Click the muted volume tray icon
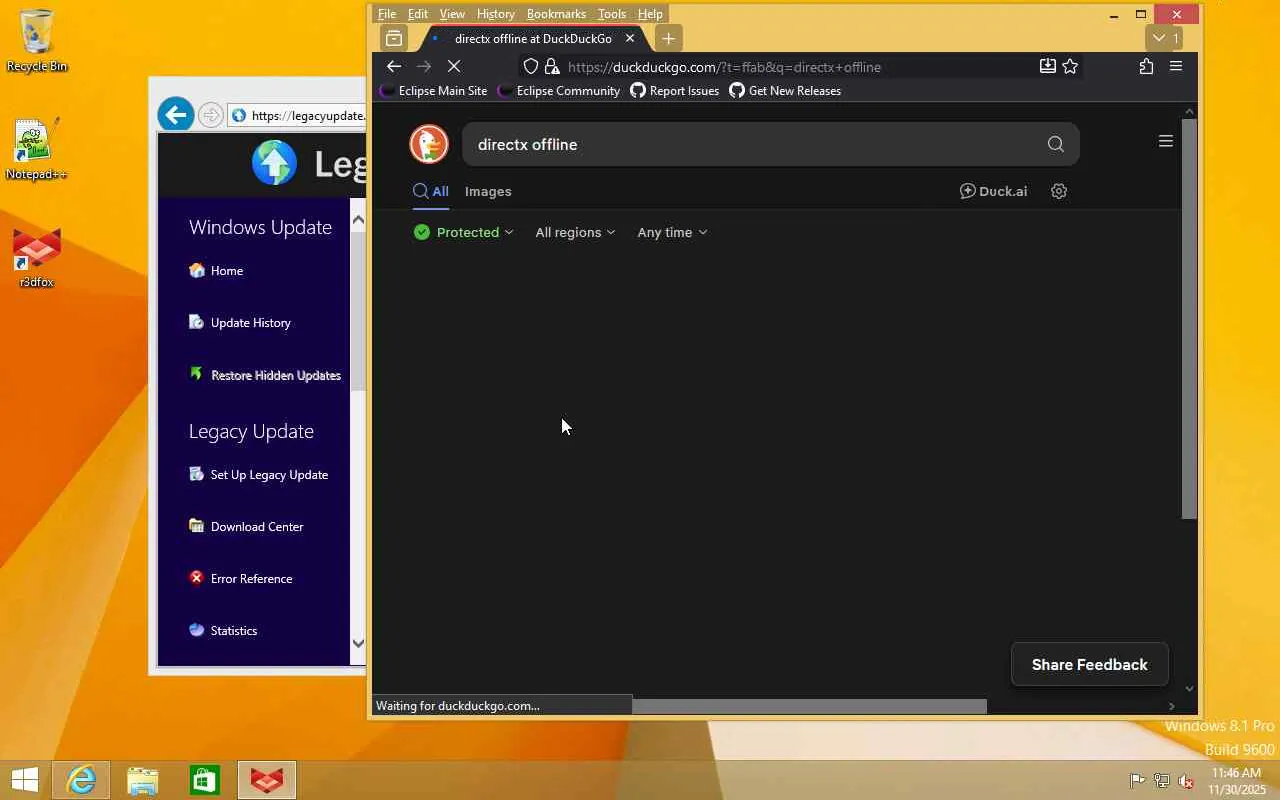Viewport: 1280px width, 800px height. click(x=1185, y=781)
